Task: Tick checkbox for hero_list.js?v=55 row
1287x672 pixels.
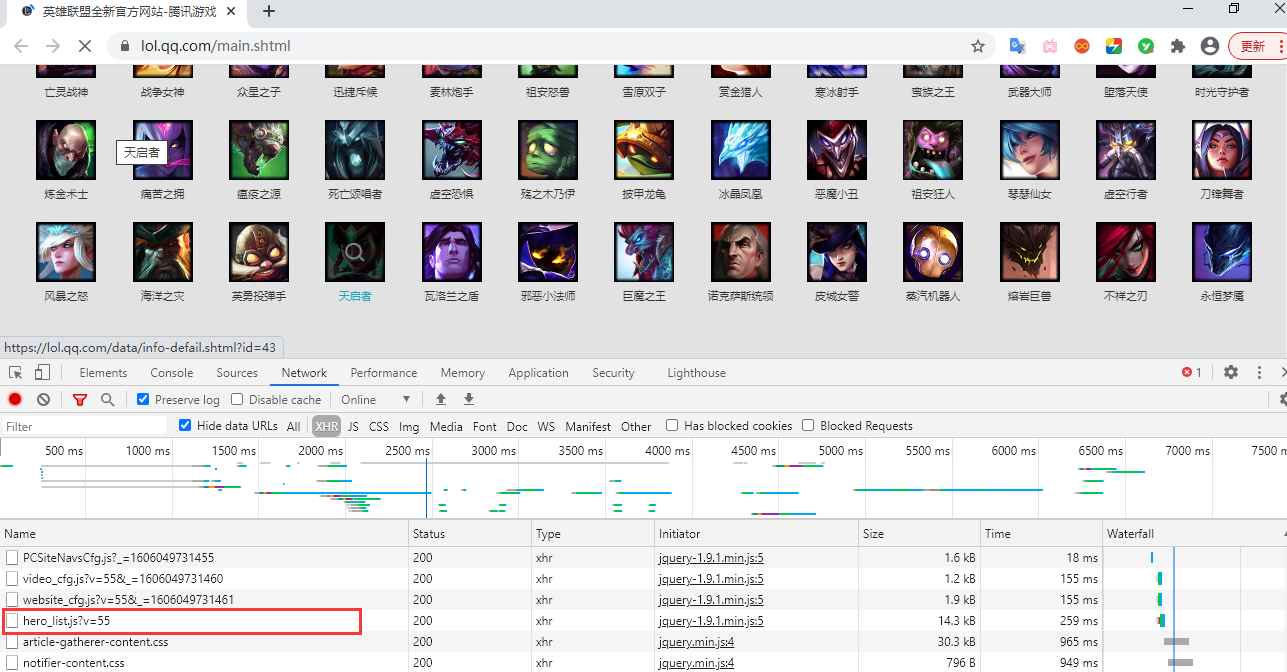Action: pos(12,621)
